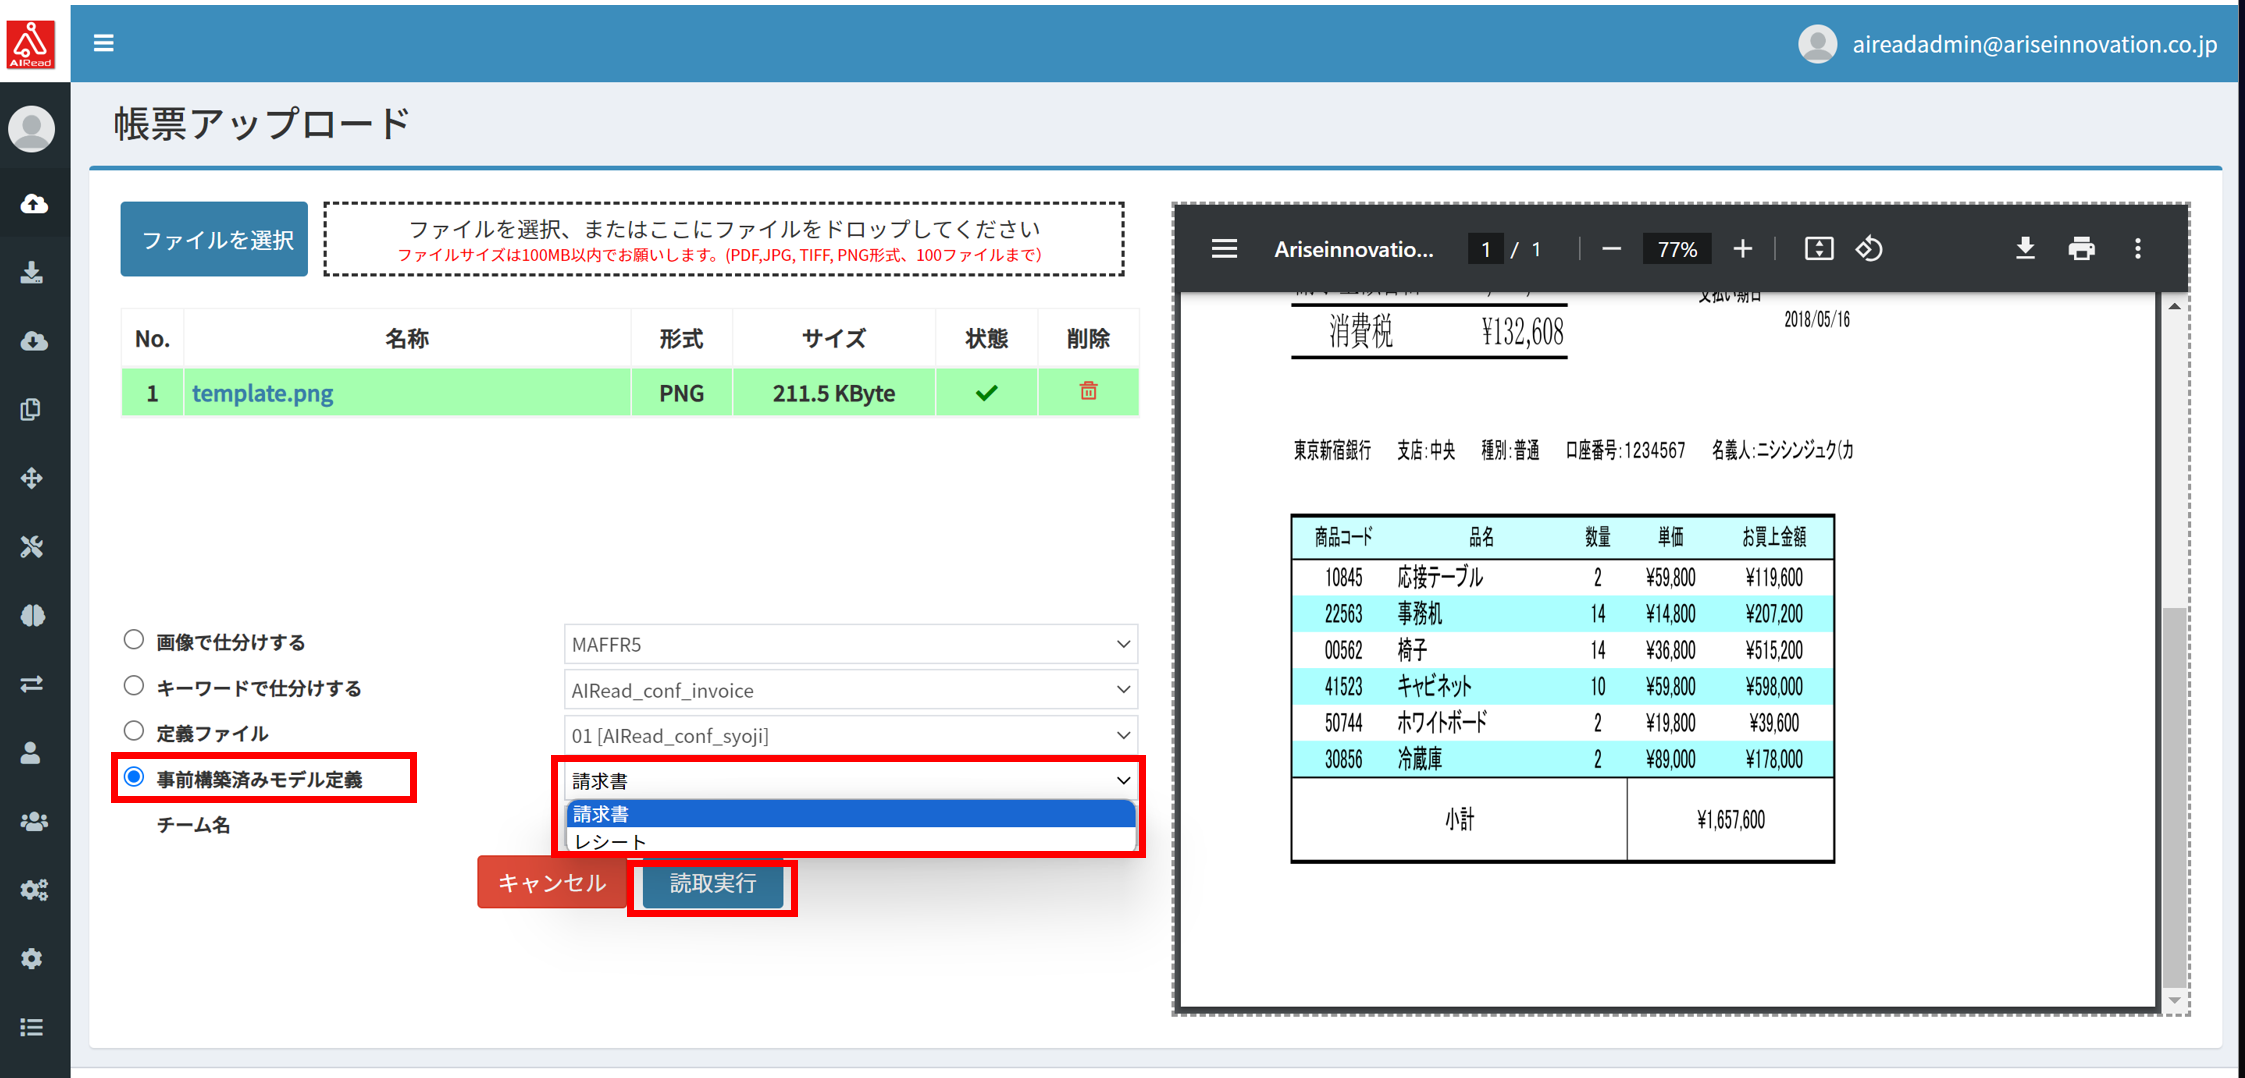The width and height of the screenshot is (2245, 1078).
Task: Open the PDF viewer sidebar menu
Action: [1223, 248]
